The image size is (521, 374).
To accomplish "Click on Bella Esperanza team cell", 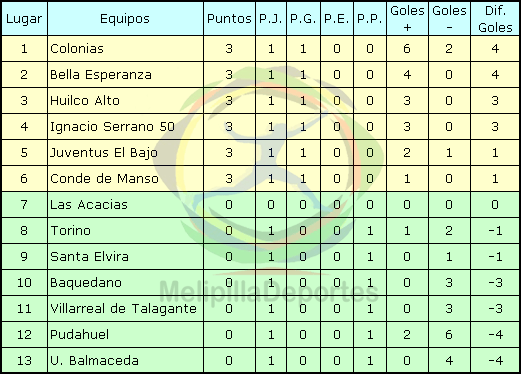I will [x=125, y=75].
